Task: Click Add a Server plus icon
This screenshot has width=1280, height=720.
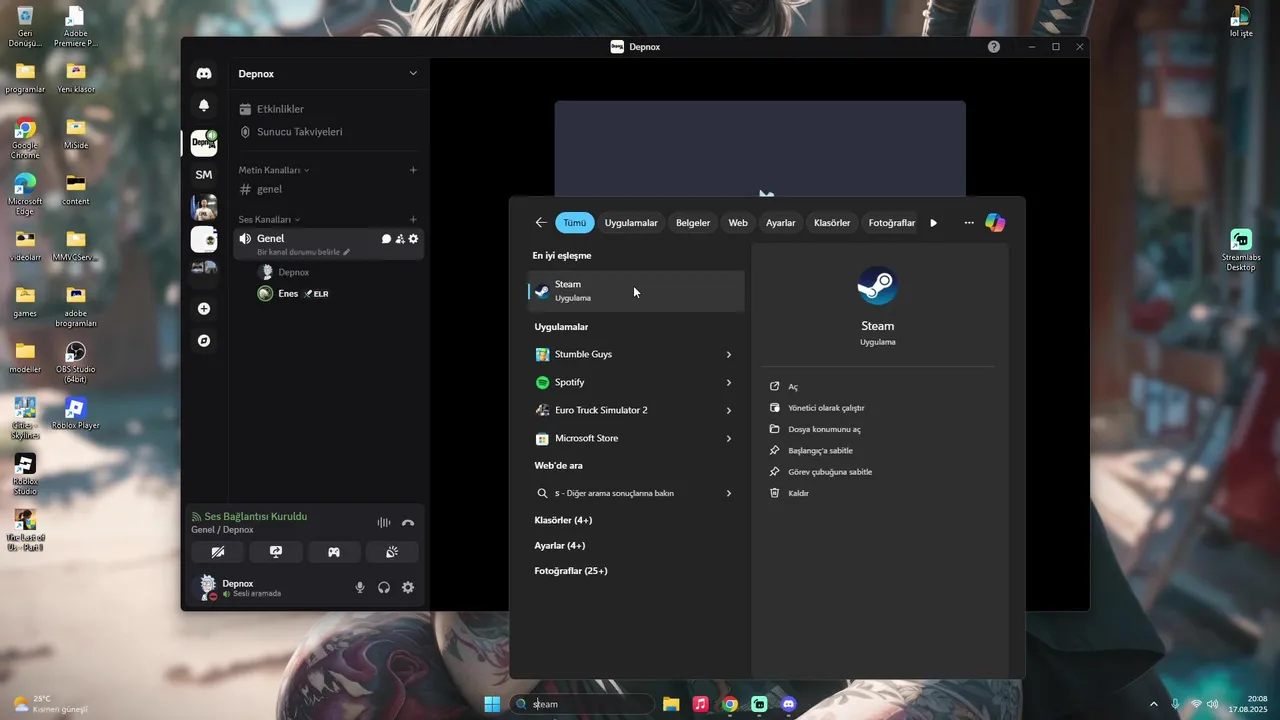Action: (x=204, y=309)
